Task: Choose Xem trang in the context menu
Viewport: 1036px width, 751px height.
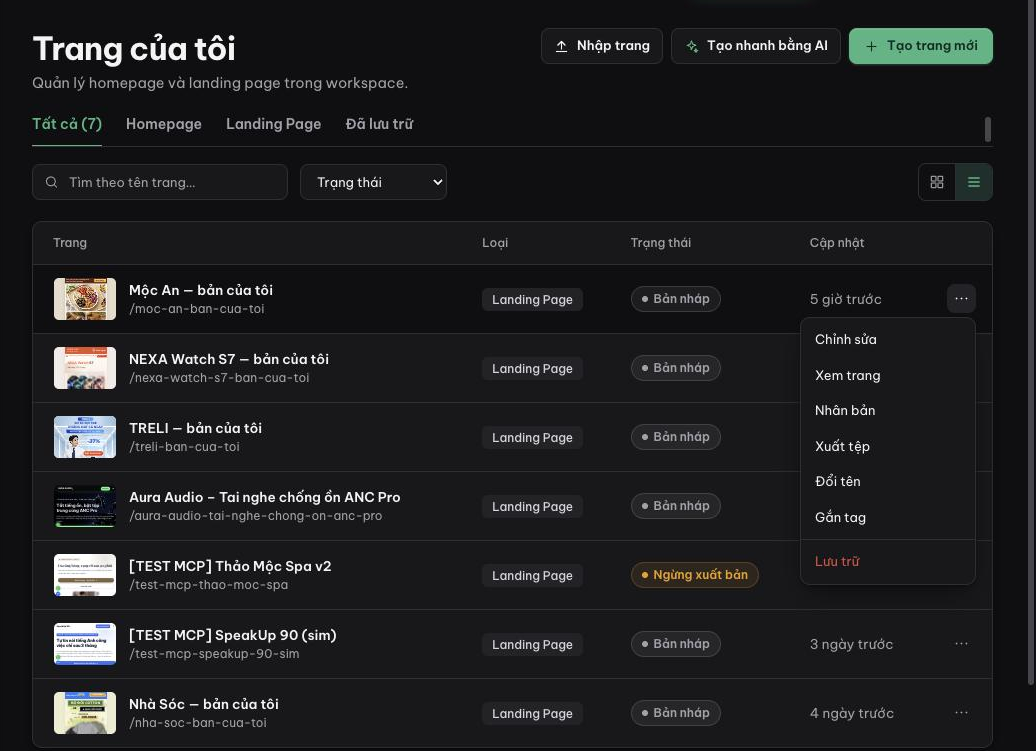Action: coord(887,375)
